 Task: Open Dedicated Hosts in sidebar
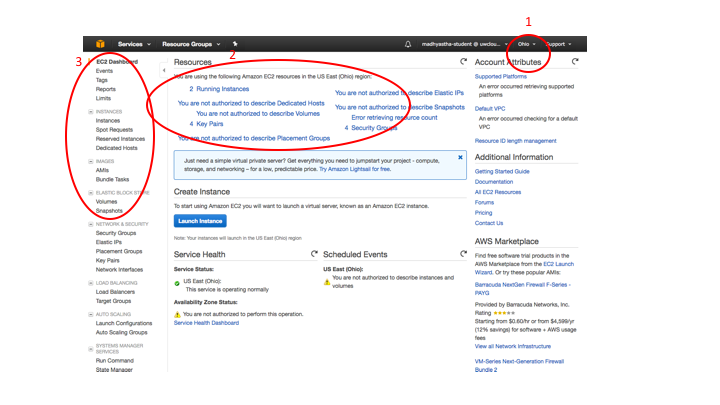[x=117, y=148]
